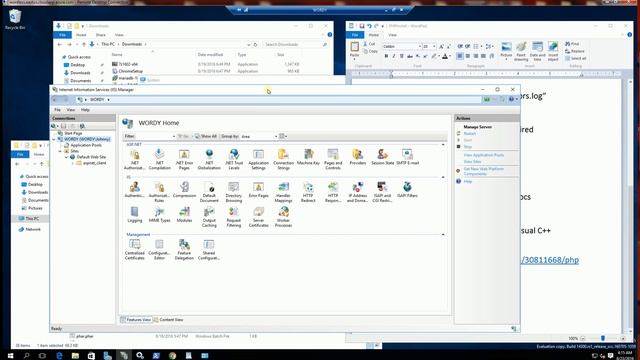The height and width of the screenshot is (360, 640).
Task: Open Handler Mappings feature
Action: [x=283, y=192]
